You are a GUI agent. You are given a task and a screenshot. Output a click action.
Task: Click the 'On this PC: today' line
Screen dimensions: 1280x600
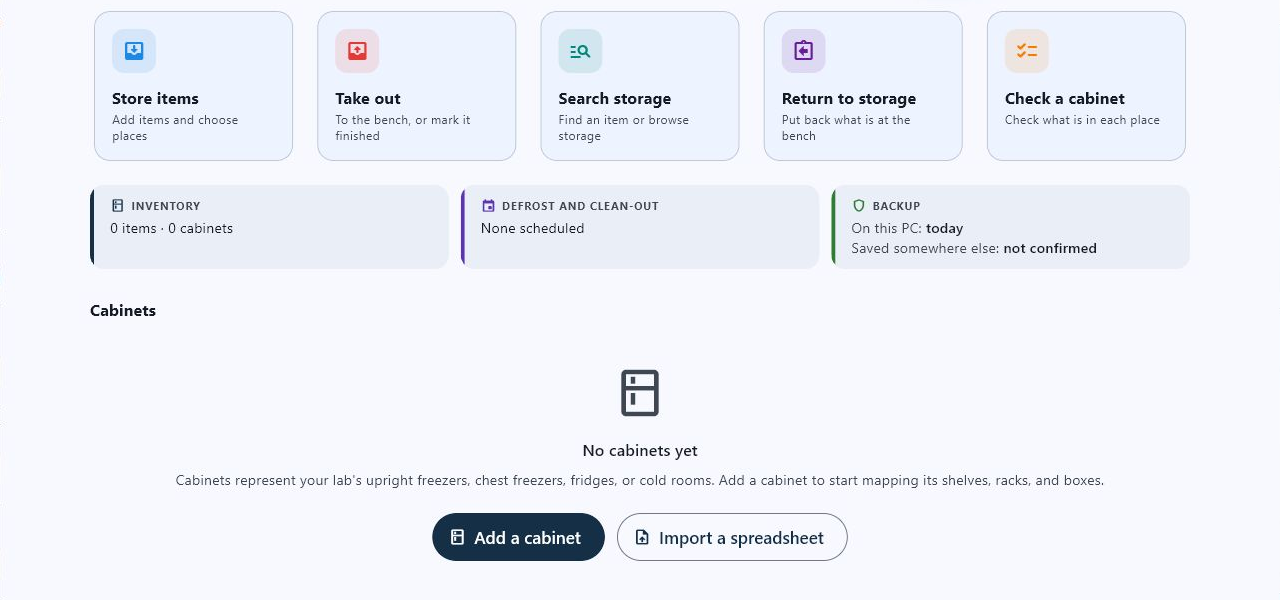[907, 228]
